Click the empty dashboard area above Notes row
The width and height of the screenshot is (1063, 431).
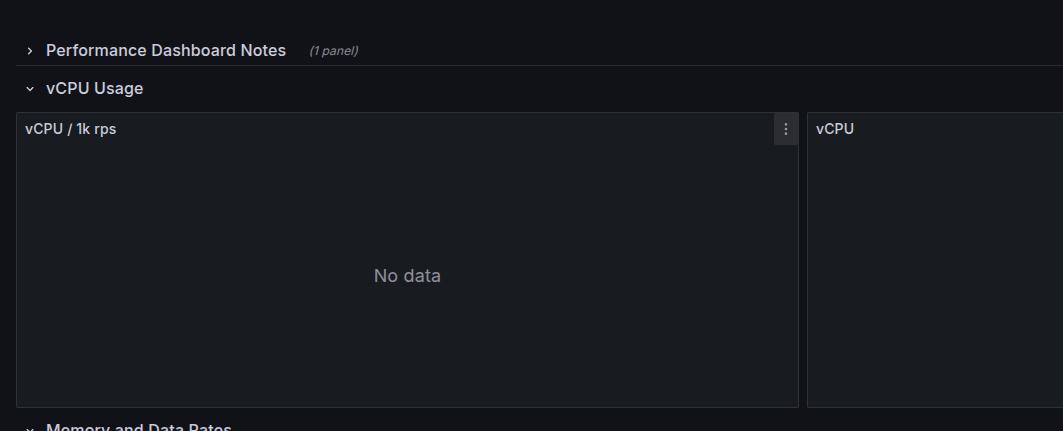[x=532, y=18]
